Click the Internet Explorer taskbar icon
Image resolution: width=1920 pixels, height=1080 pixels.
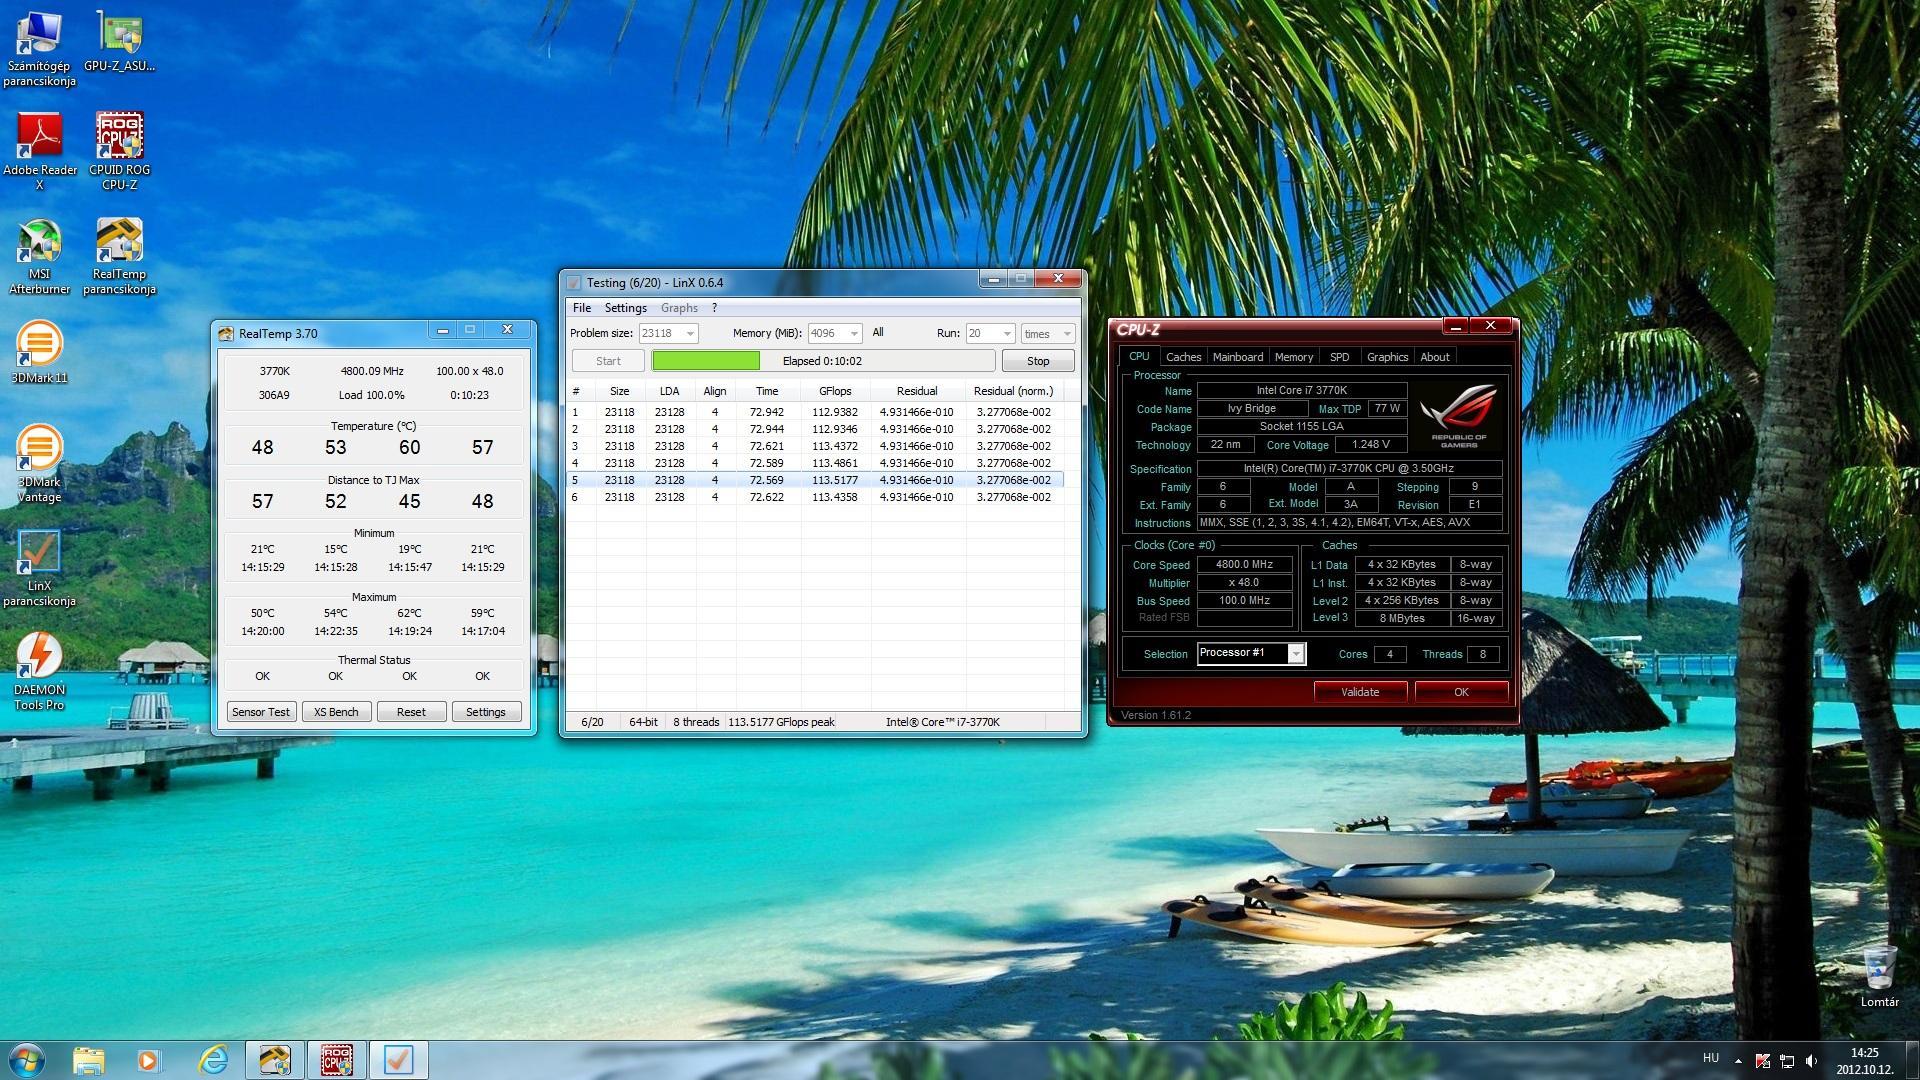point(212,1059)
